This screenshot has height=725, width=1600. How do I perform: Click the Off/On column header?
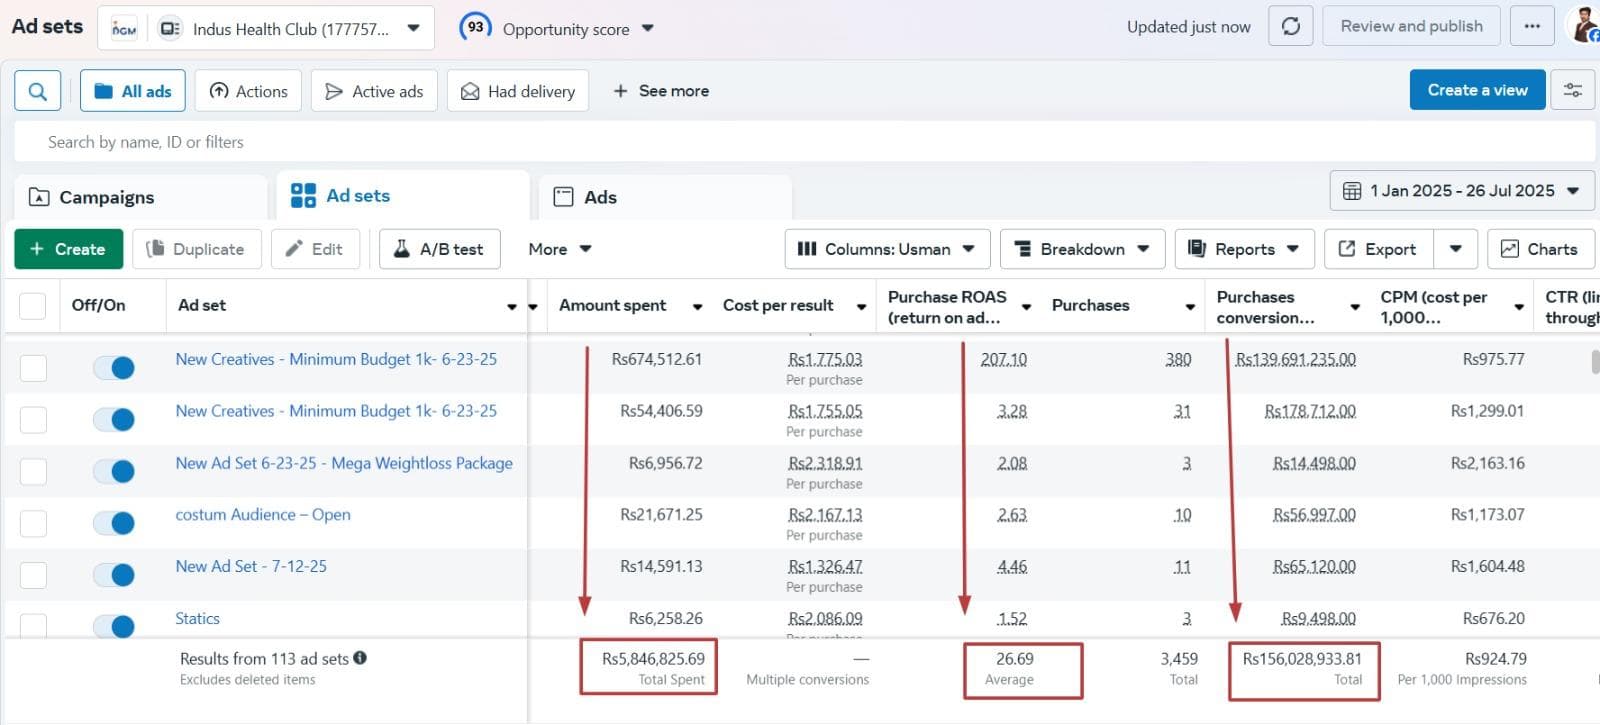pos(98,305)
